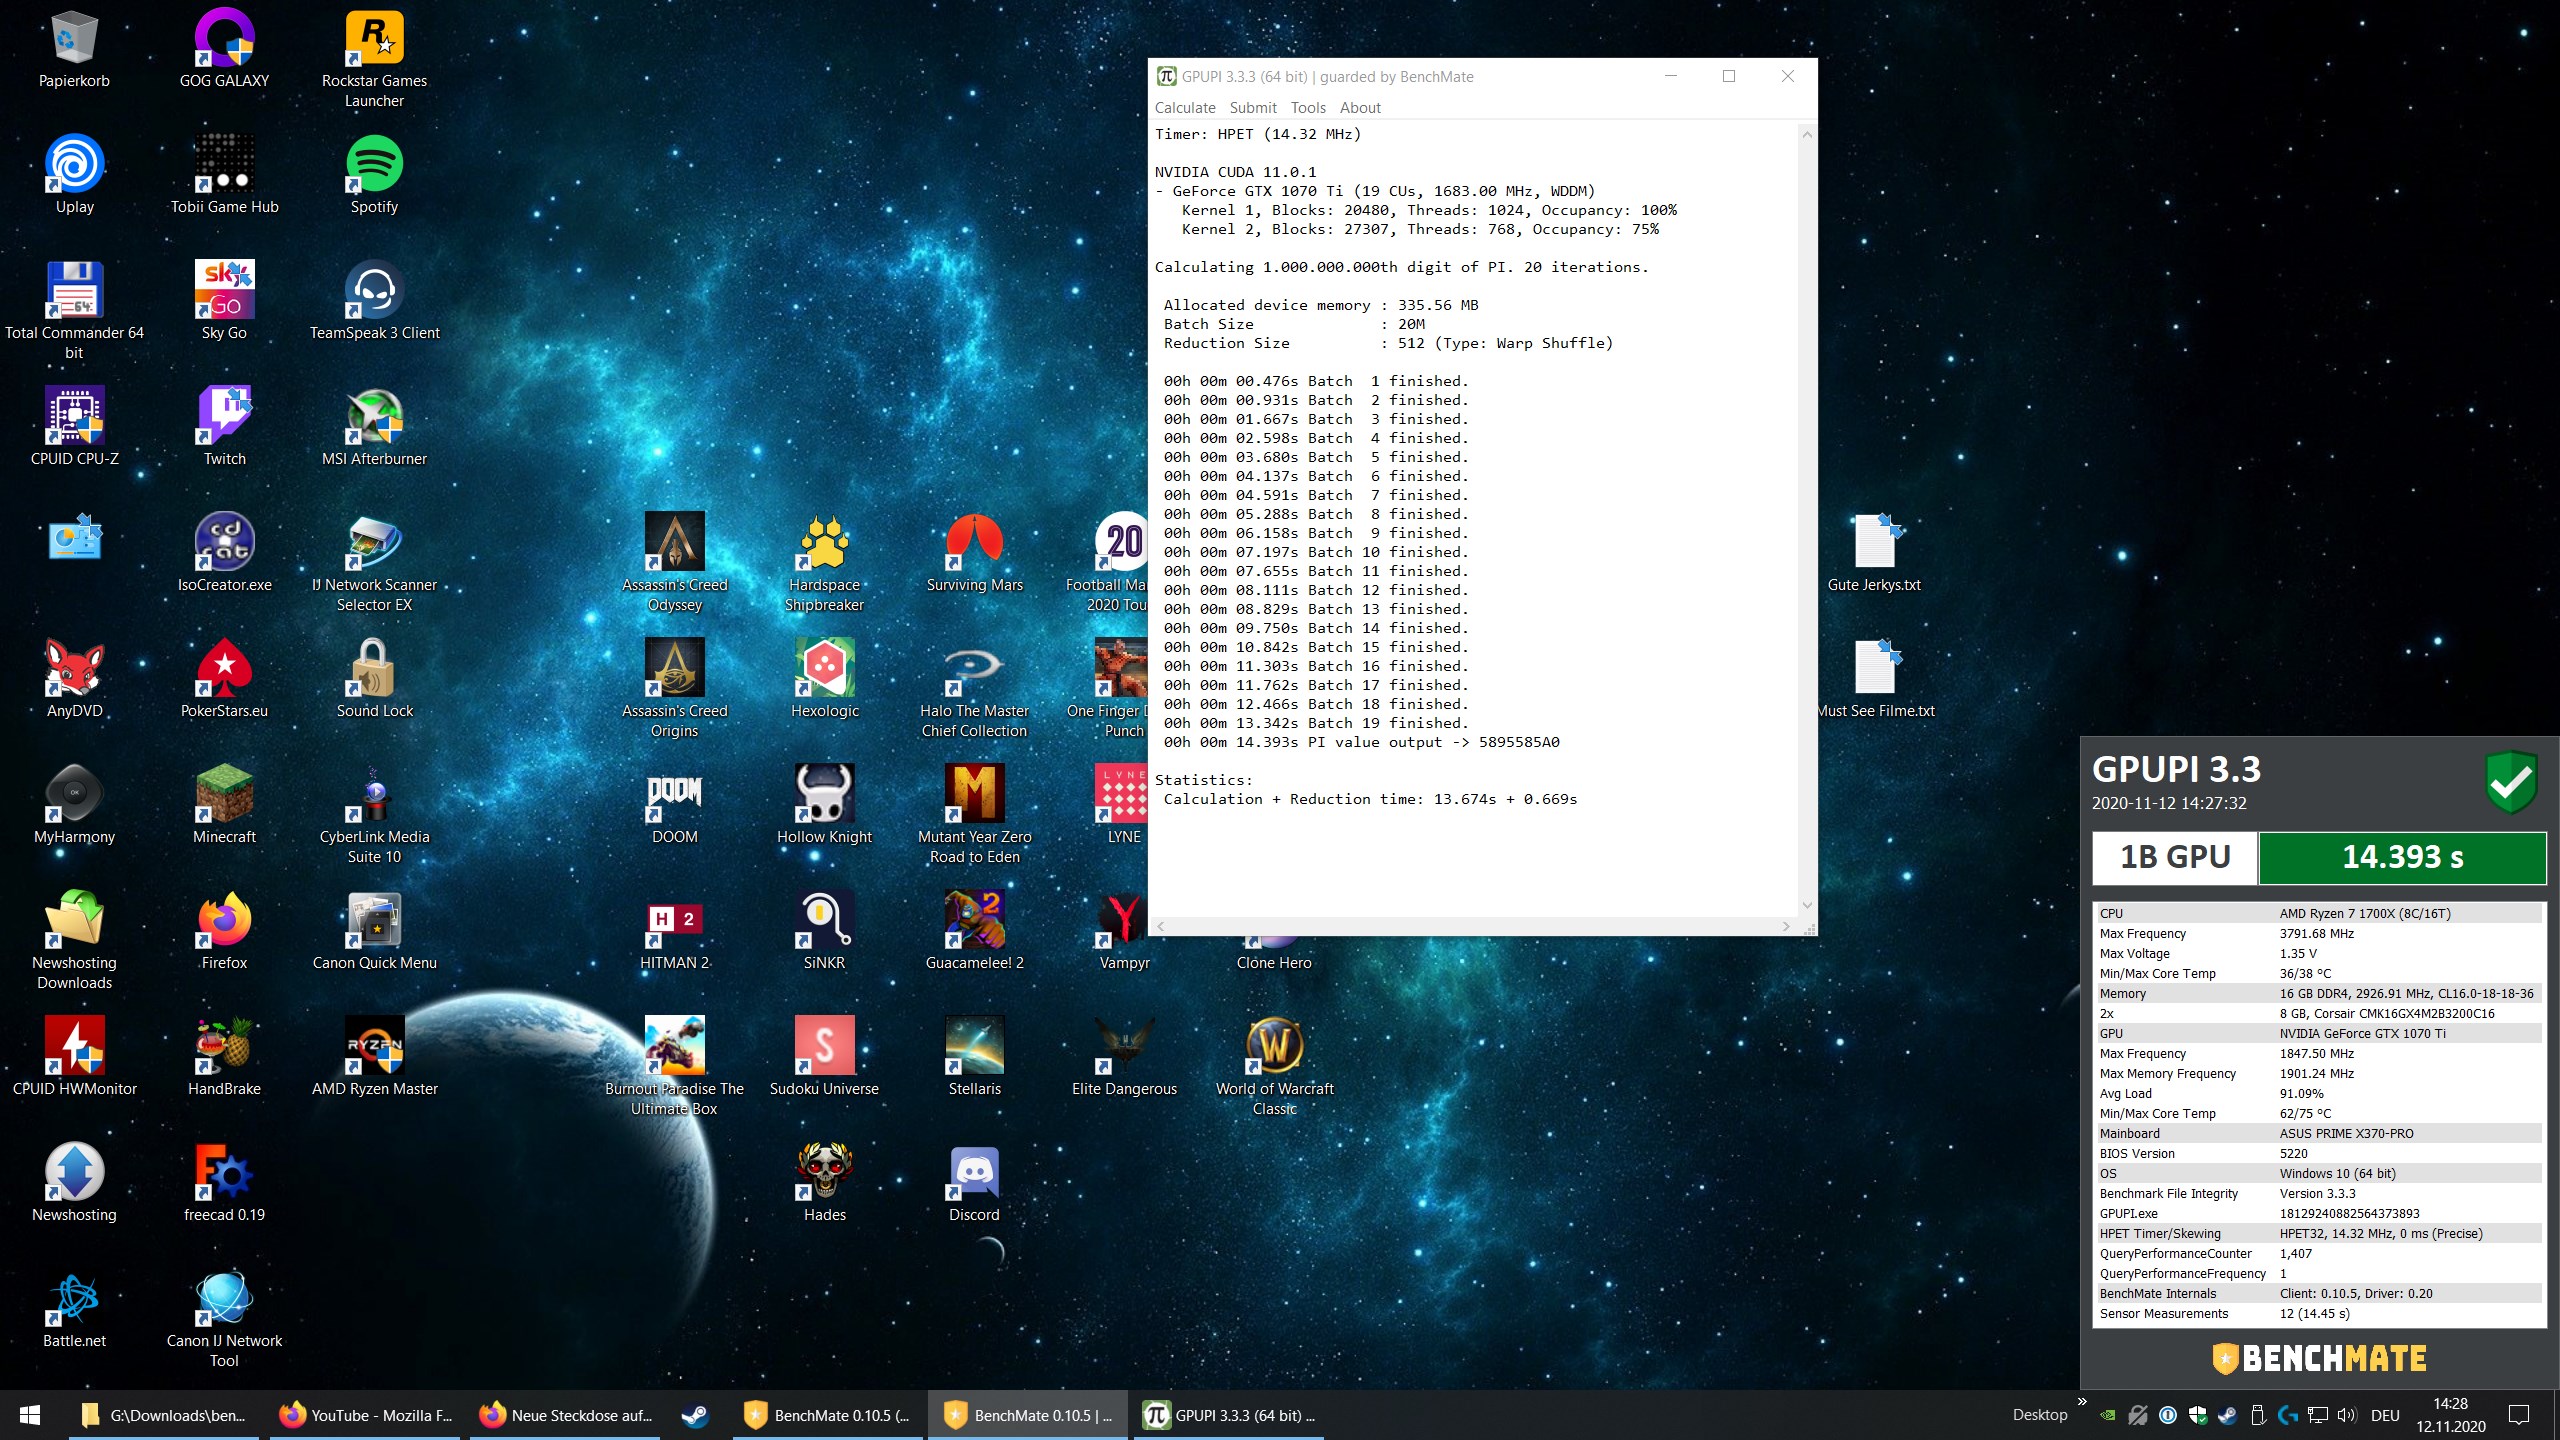
Task: Click the Tobii Game Hub icon
Action: [224, 176]
